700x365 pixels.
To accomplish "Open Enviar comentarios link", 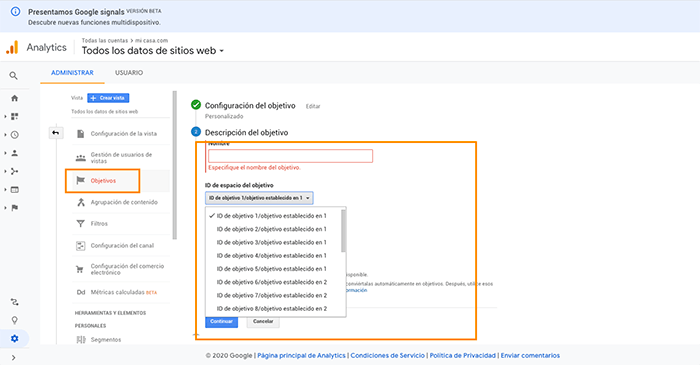I will pos(530,356).
